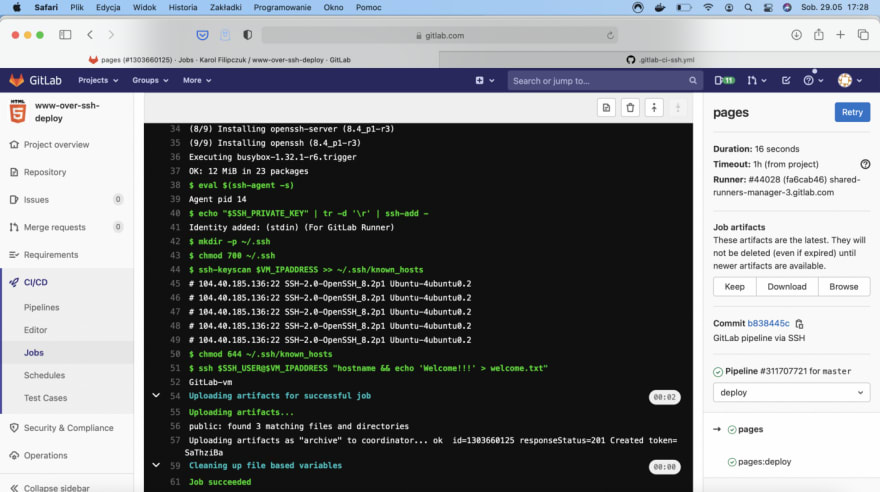This screenshot has height=492, width=880.
Task: Select the pages job GitLab tab
Action: click(219, 59)
